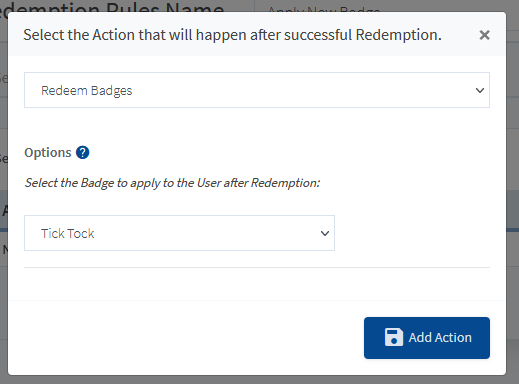Click the Redemption Rules Name heading in background
The height and width of the screenshot is (384, 519).
[x=112, y=7]
